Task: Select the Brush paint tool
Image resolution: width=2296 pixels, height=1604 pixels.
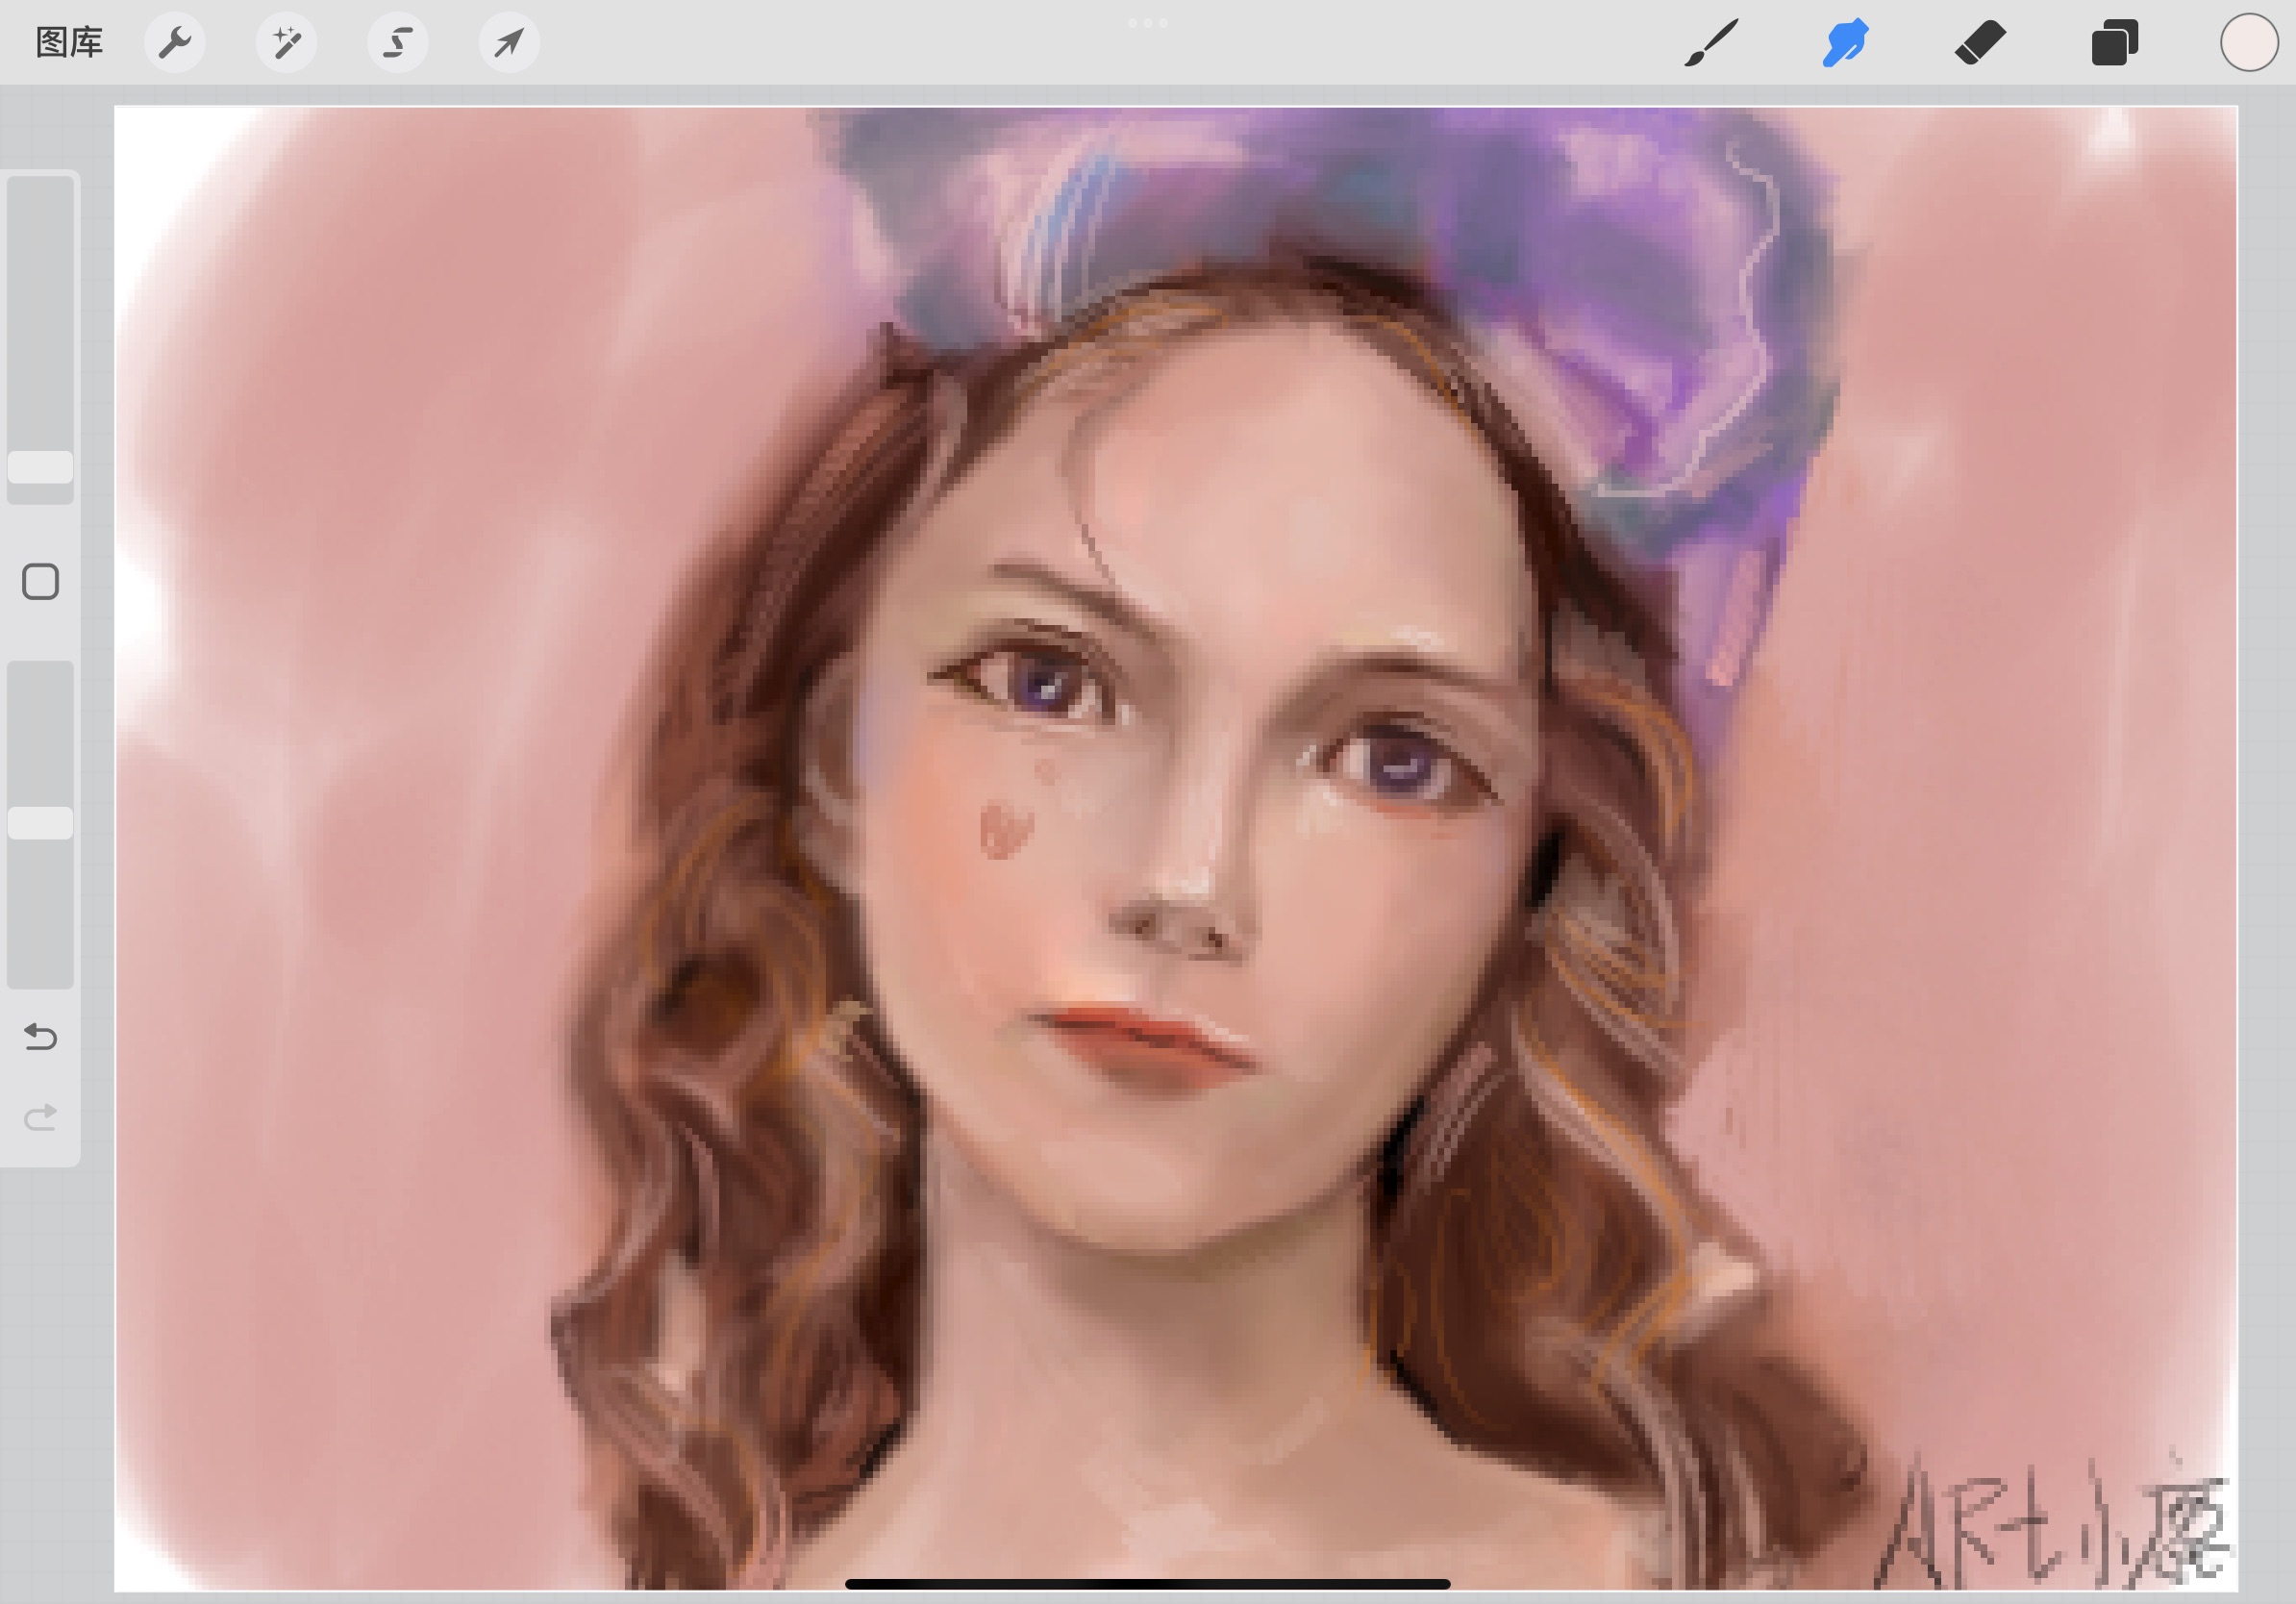Action: coord(1711,42)
